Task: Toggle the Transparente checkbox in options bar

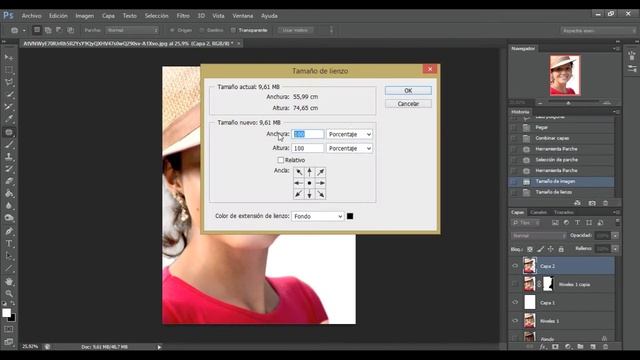Action: coord(233,30)
